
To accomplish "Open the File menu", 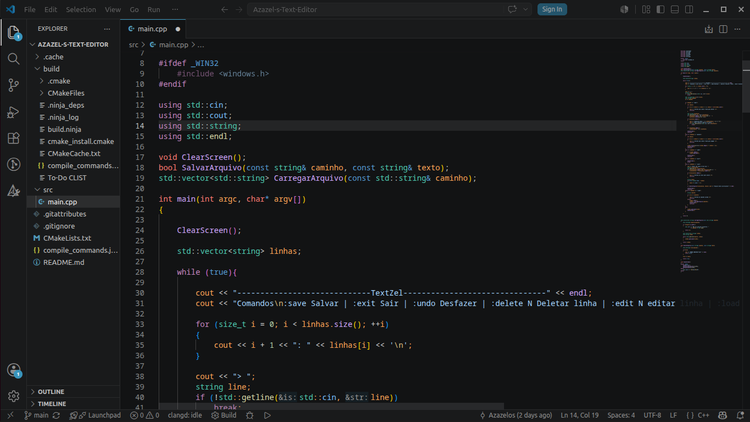I will pyautogui.click(x=30, y=9).
